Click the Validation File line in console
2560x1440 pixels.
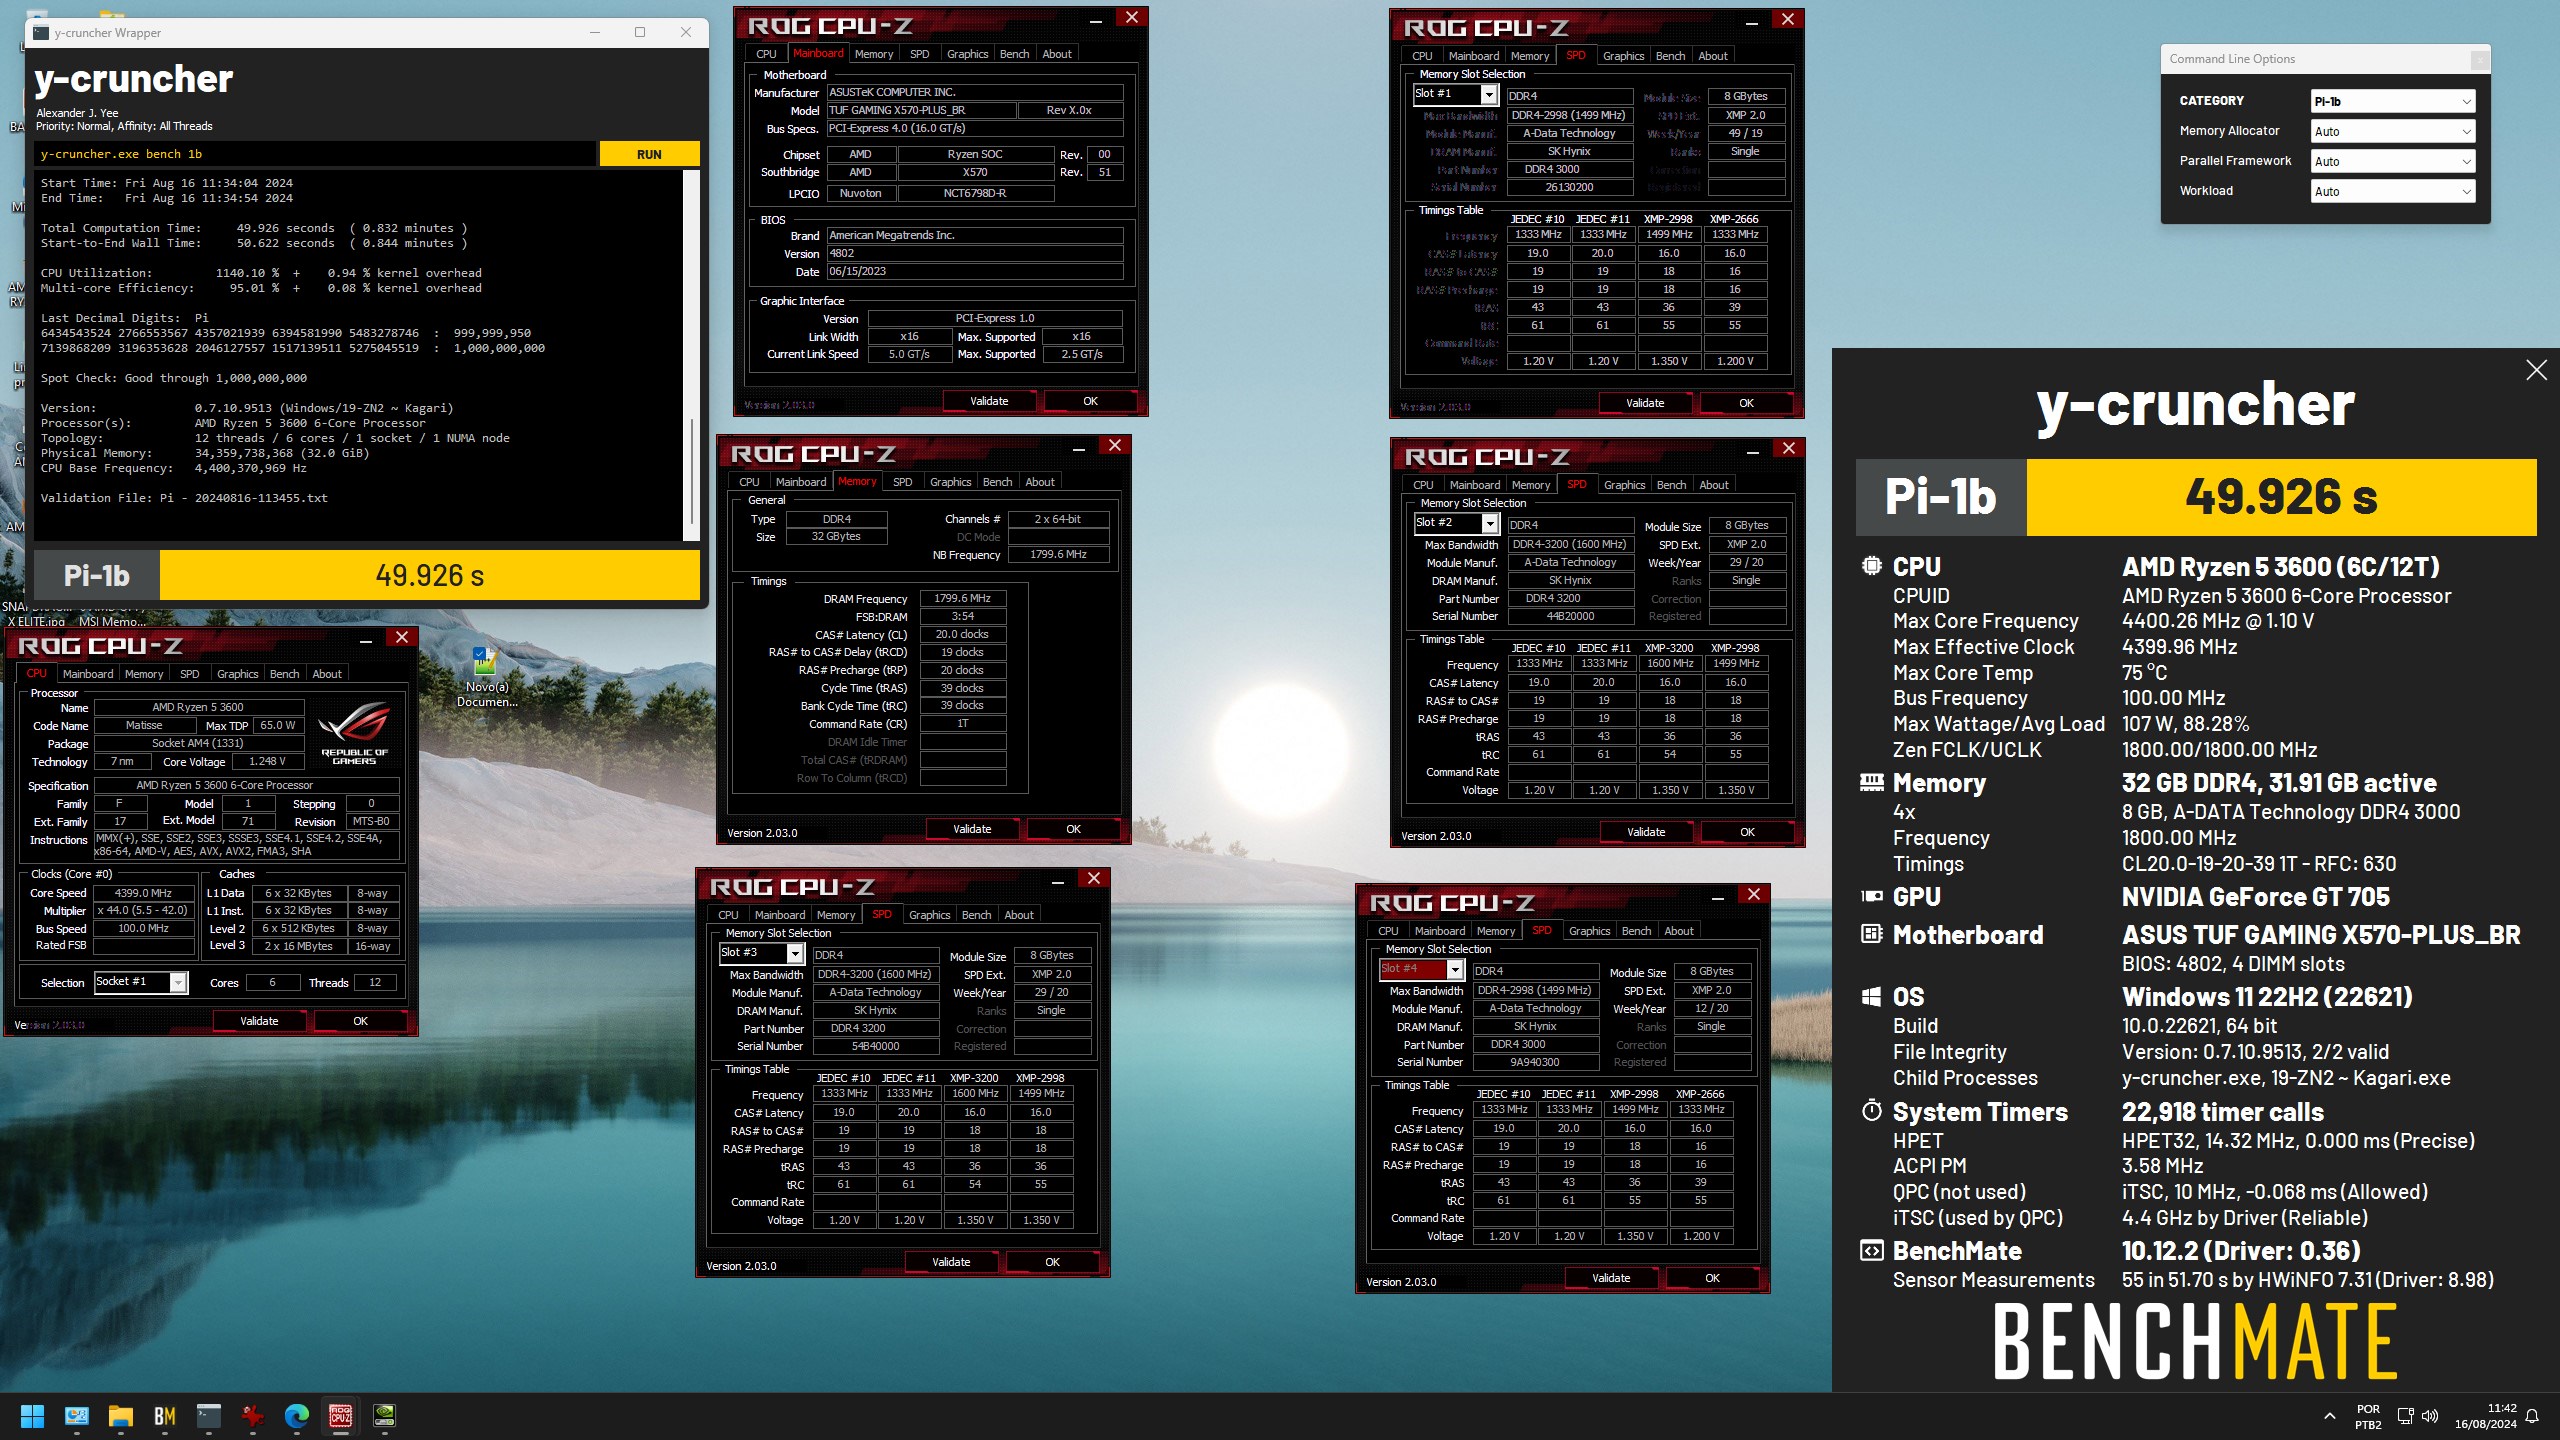coord(184,498)
